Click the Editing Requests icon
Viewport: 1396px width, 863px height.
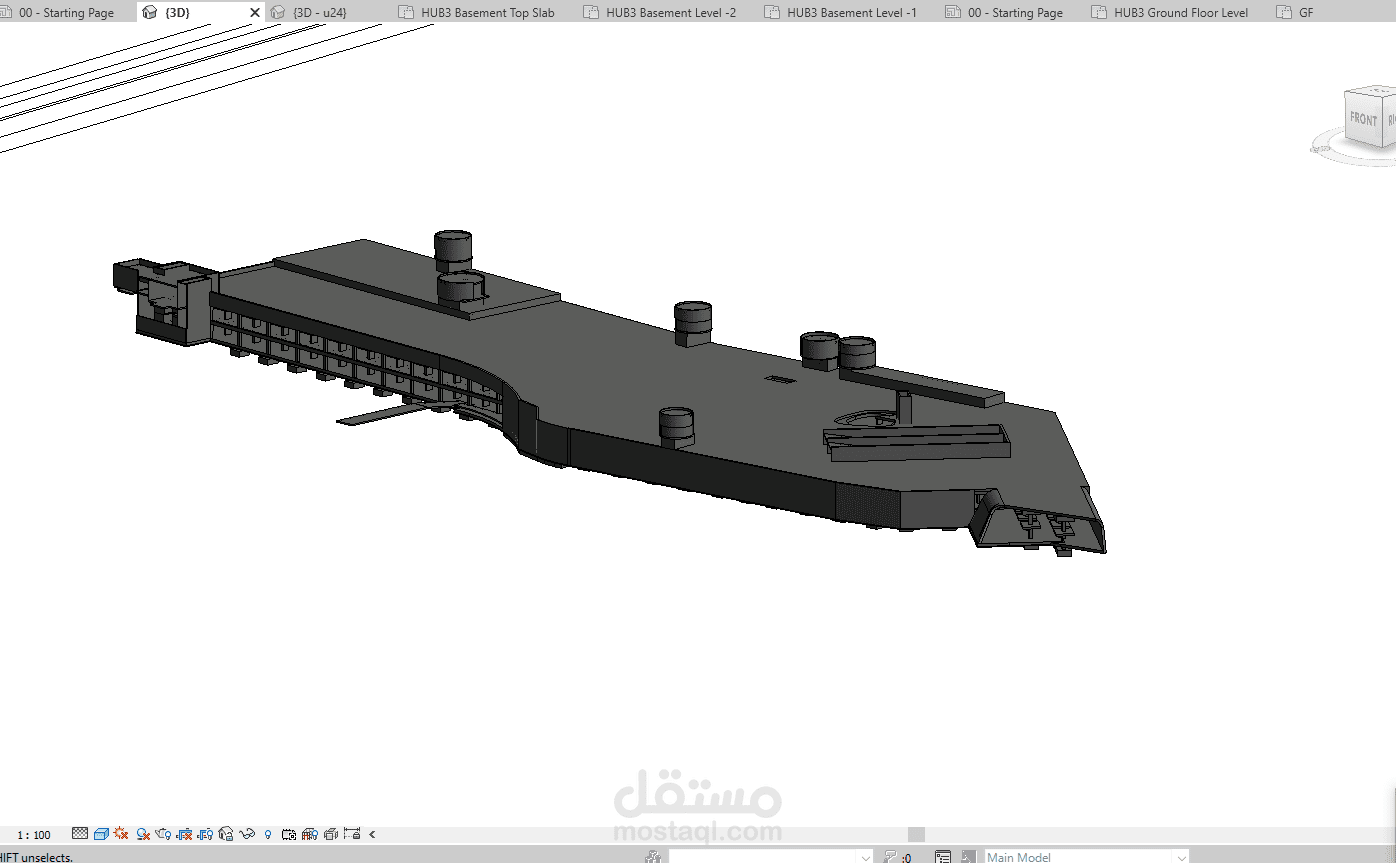(890, 857)
